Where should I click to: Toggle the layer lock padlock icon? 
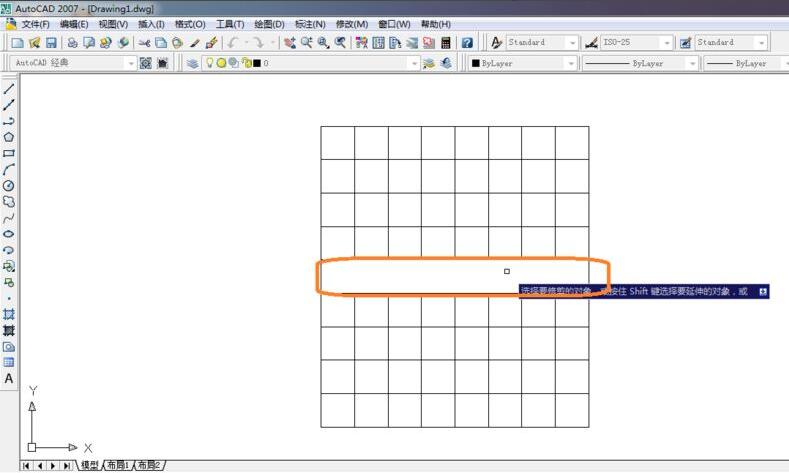244,63
